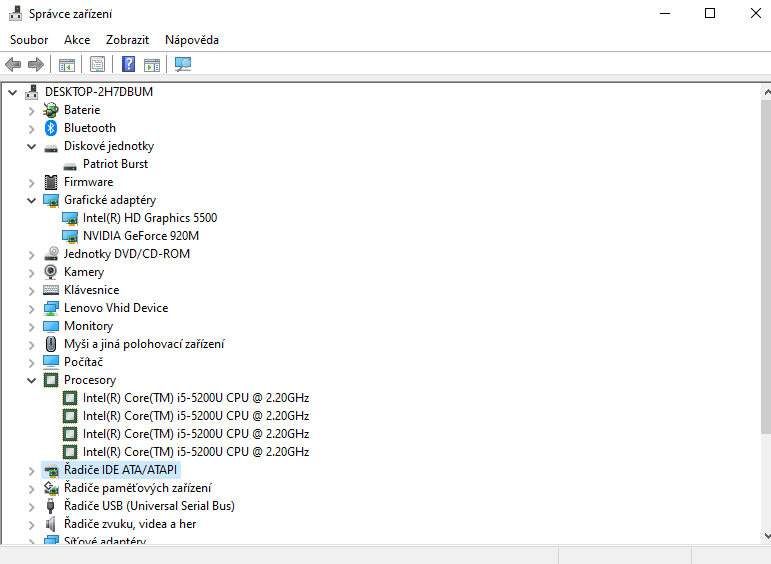
Task: Select the last Intel Core i5-5200U entry
Action: (196, 452)
